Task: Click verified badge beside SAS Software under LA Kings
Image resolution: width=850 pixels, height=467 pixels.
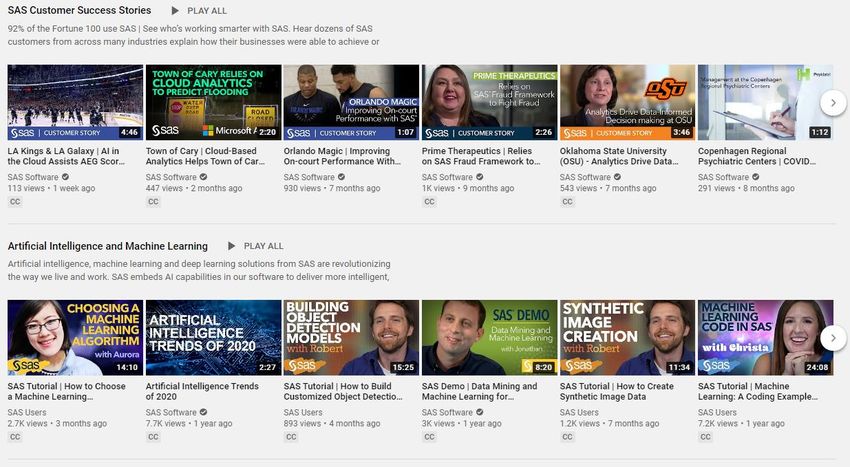Action: [x=65, y=177]
